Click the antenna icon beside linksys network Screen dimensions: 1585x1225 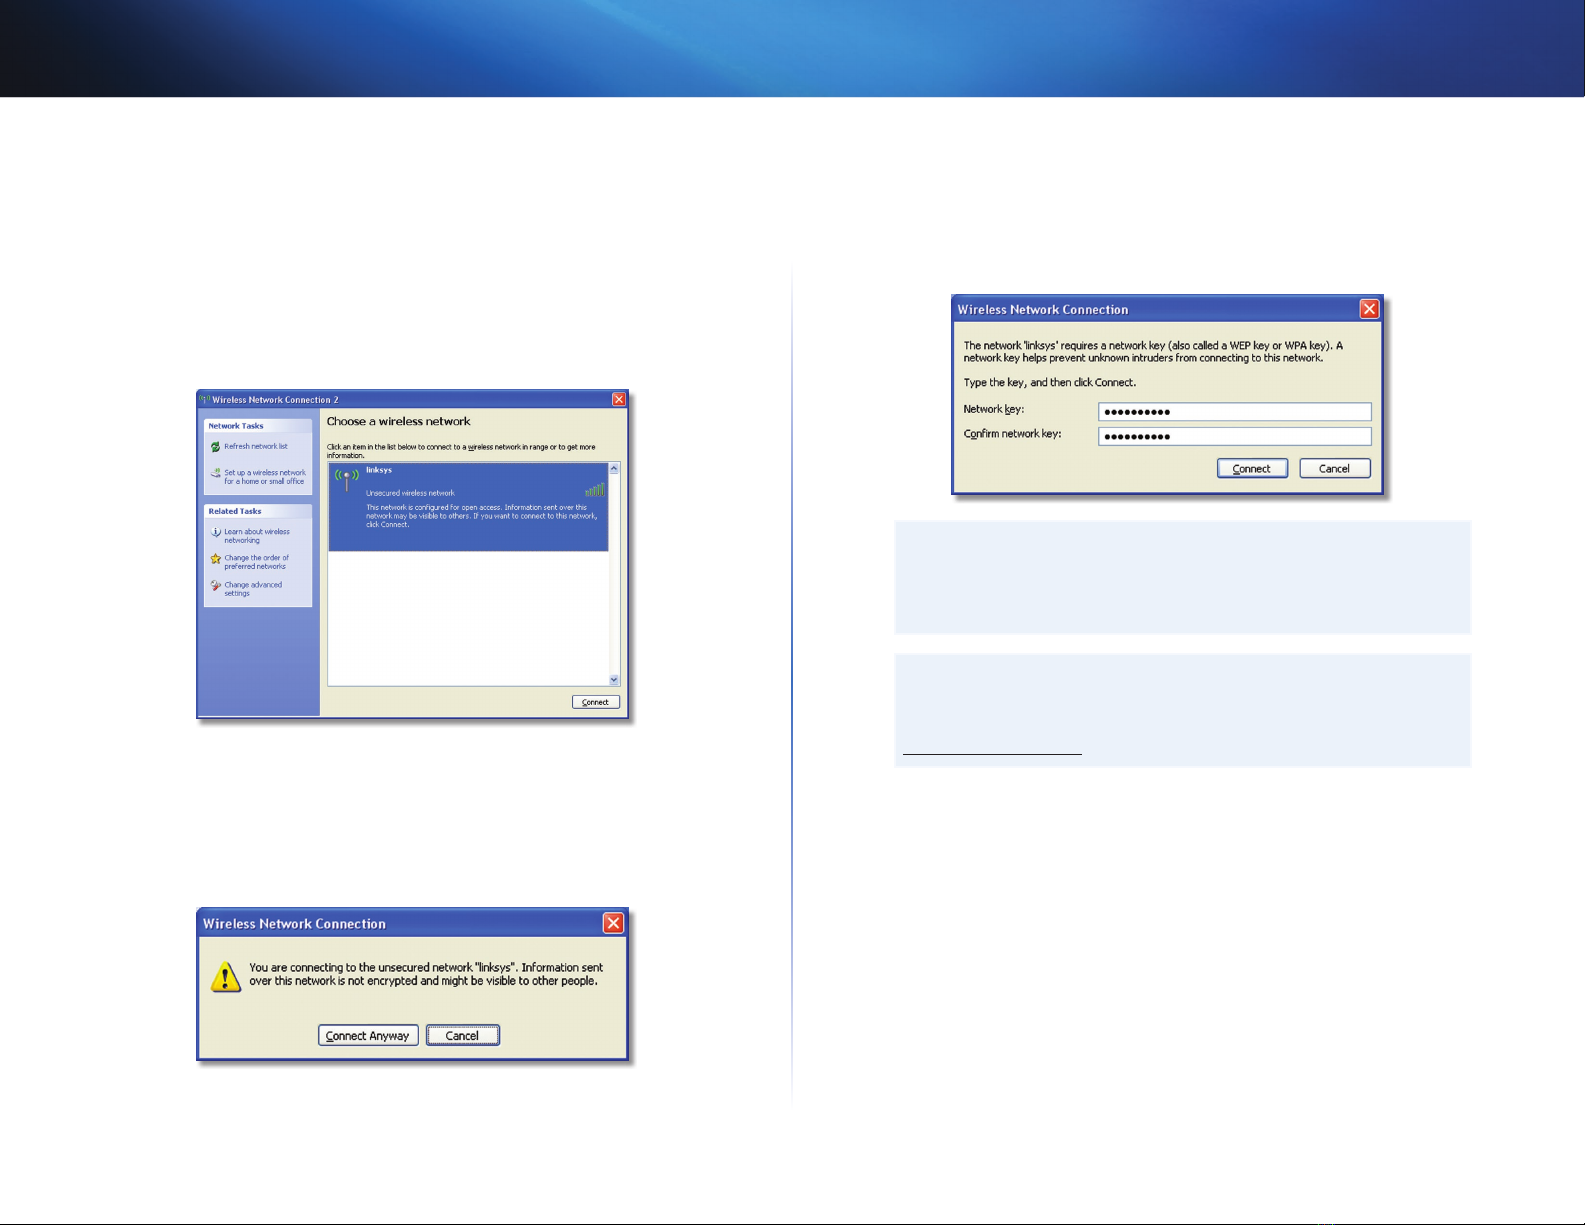coord(346,479)
